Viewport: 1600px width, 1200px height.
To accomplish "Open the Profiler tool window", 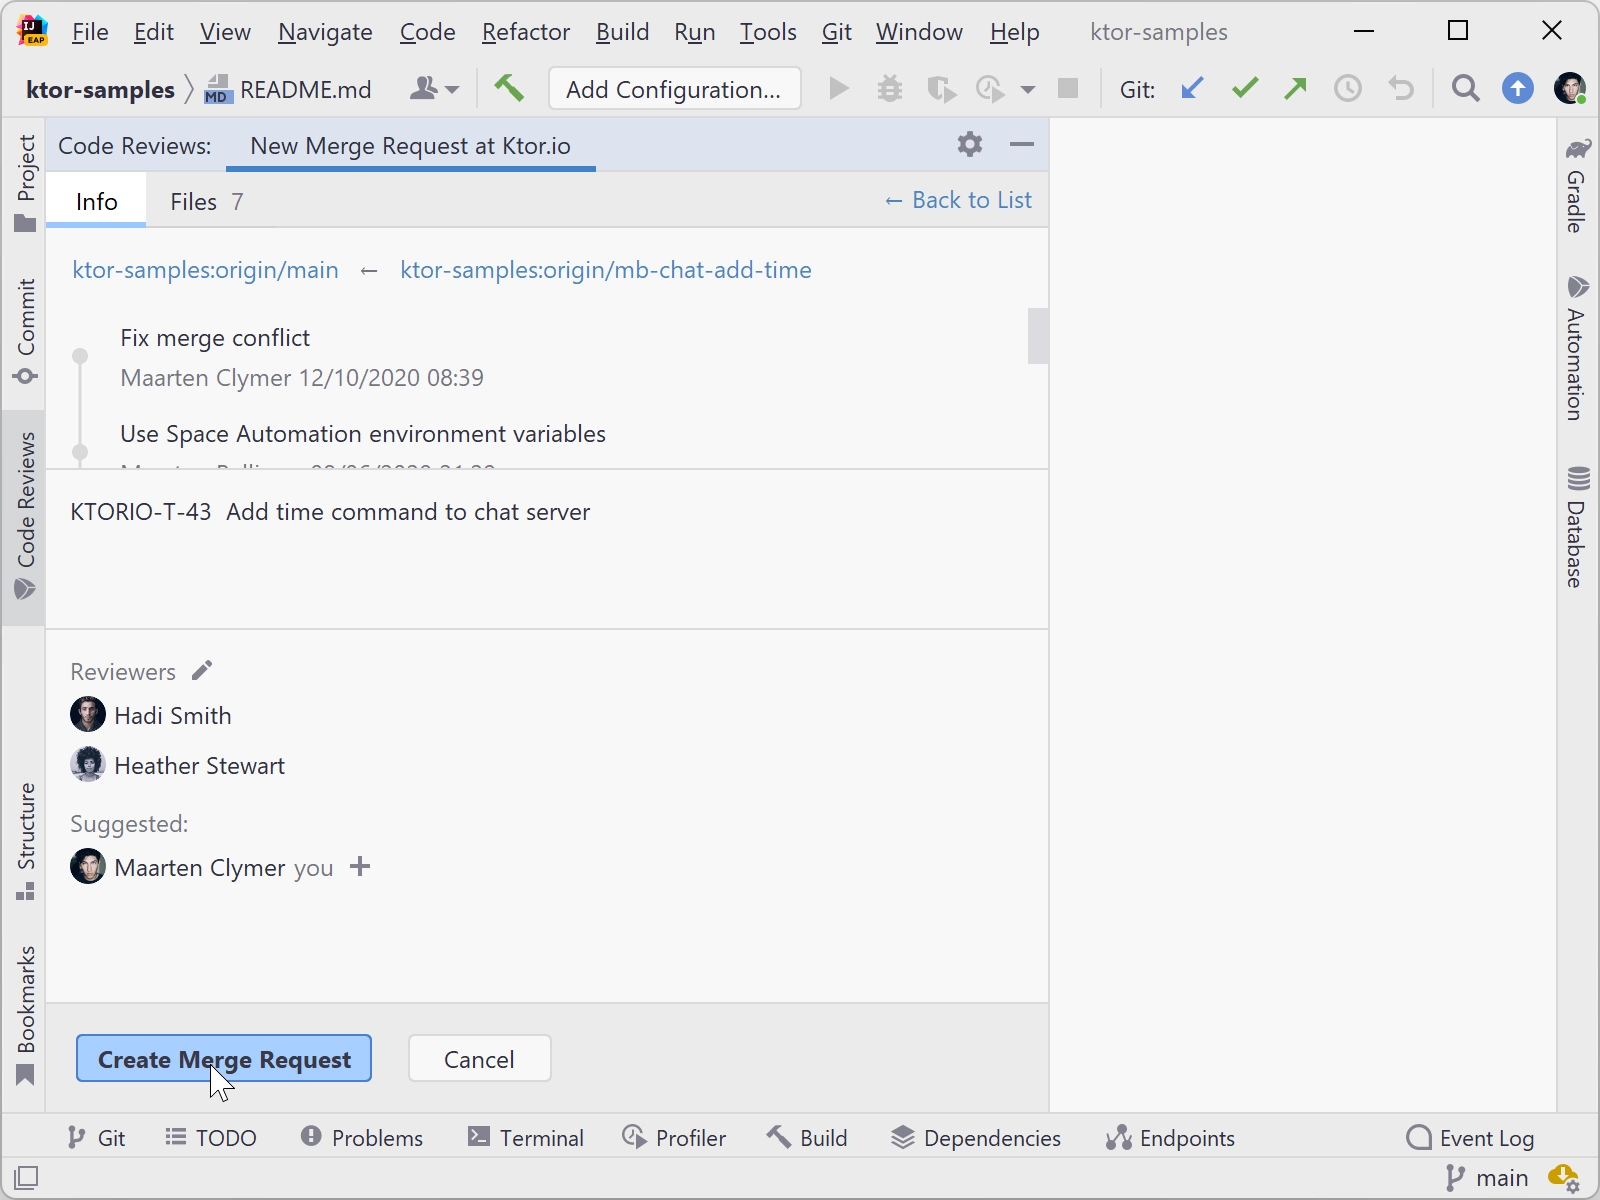I will click(674, 1138).
